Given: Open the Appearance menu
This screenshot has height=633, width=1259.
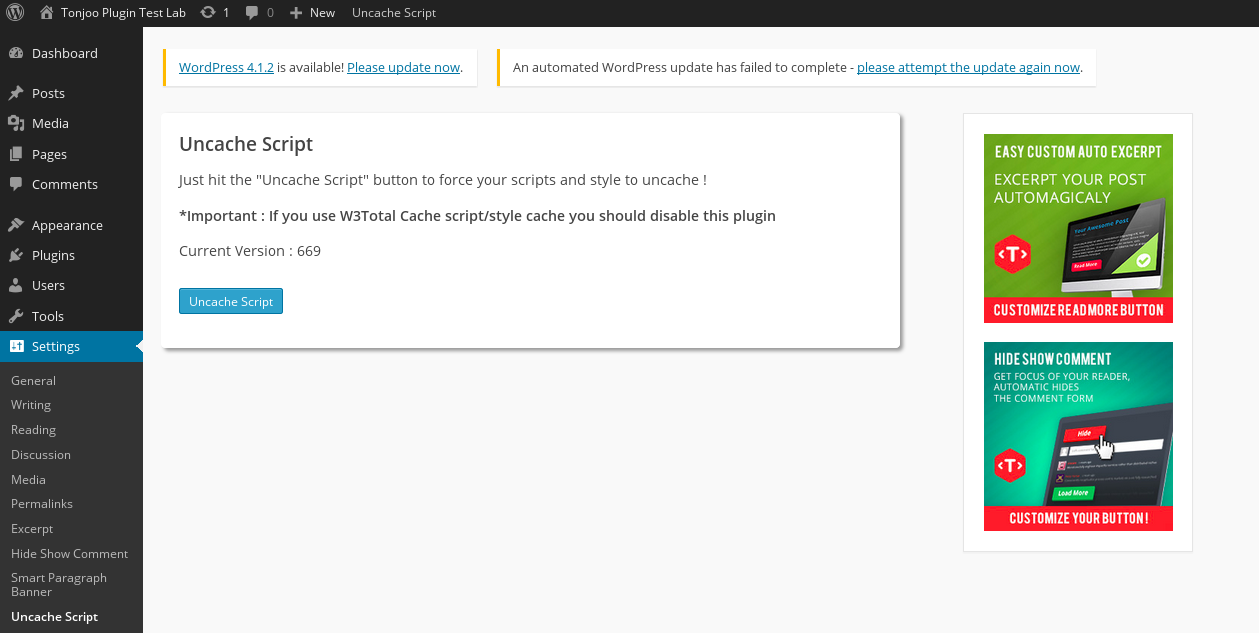Looking at the screenshot, I should 71,225.
